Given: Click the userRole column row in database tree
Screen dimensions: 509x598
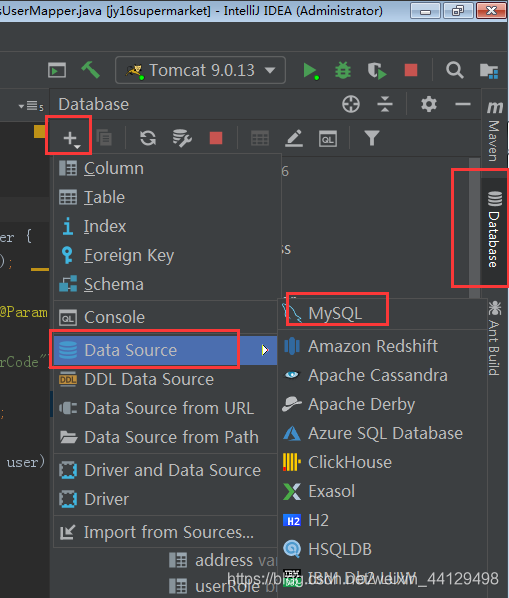Looking at the screenshot, I should click(x=223, y=586).
